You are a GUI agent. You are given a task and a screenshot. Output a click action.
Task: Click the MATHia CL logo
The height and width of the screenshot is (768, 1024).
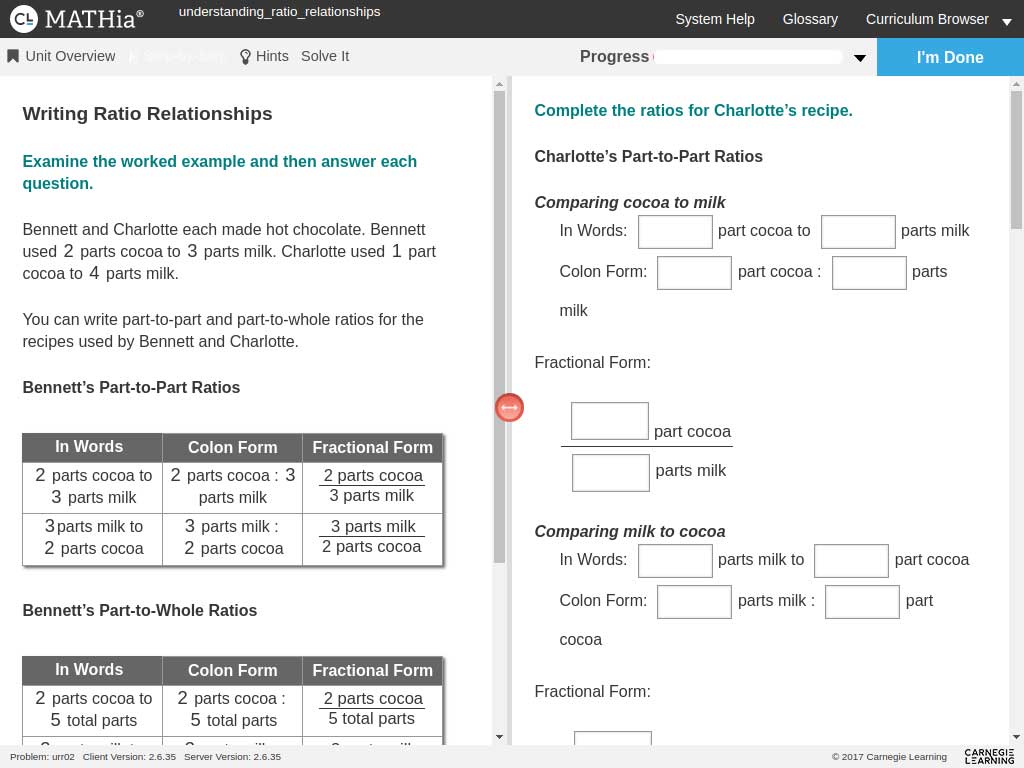click(76, 18)
